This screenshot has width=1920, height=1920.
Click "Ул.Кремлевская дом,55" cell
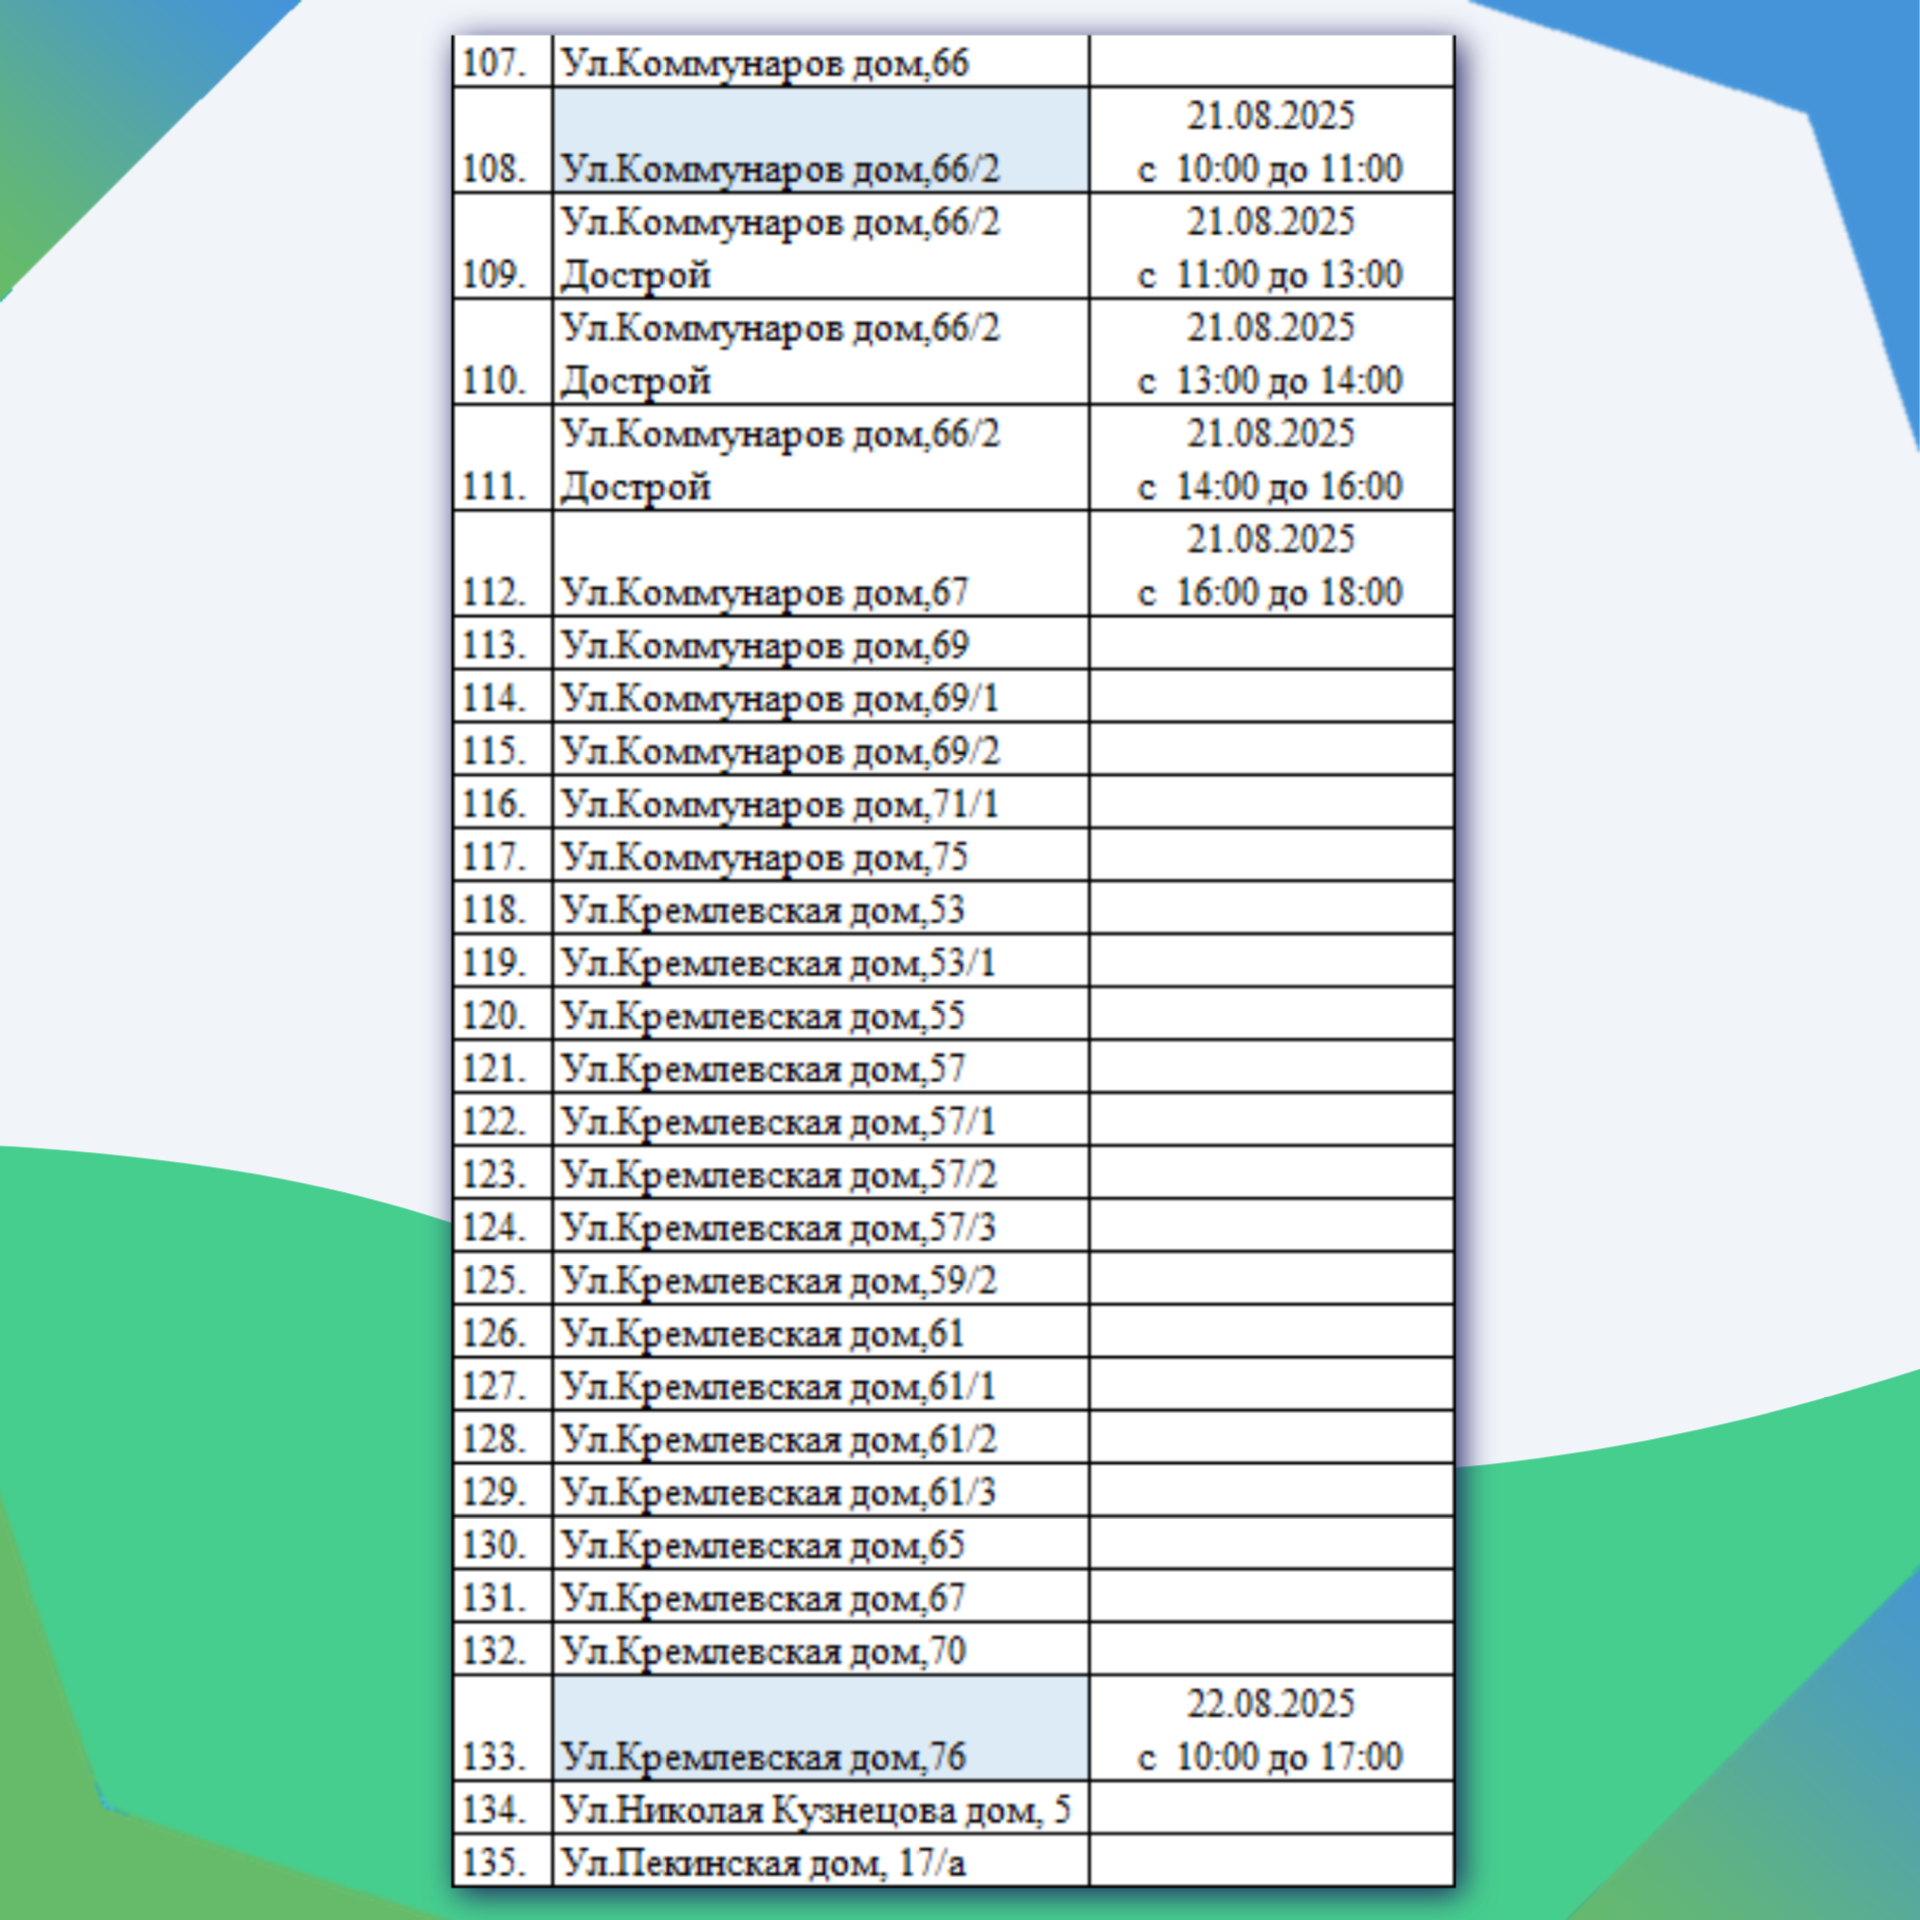[821, 1015]
